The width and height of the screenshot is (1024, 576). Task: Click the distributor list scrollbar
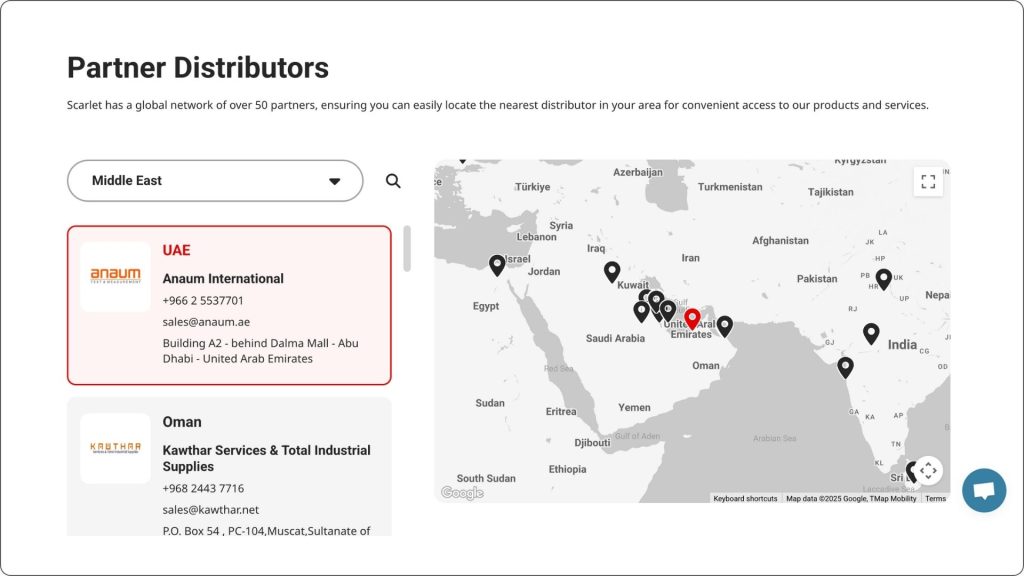[x=407, y=248]
